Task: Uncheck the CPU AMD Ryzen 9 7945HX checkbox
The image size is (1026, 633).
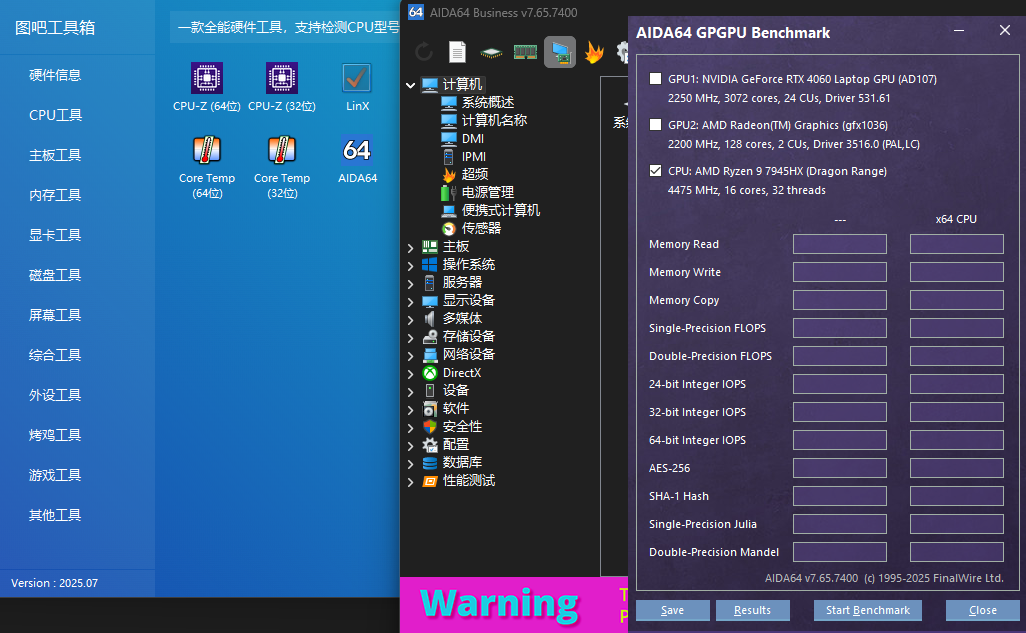Action: [655, 170]
